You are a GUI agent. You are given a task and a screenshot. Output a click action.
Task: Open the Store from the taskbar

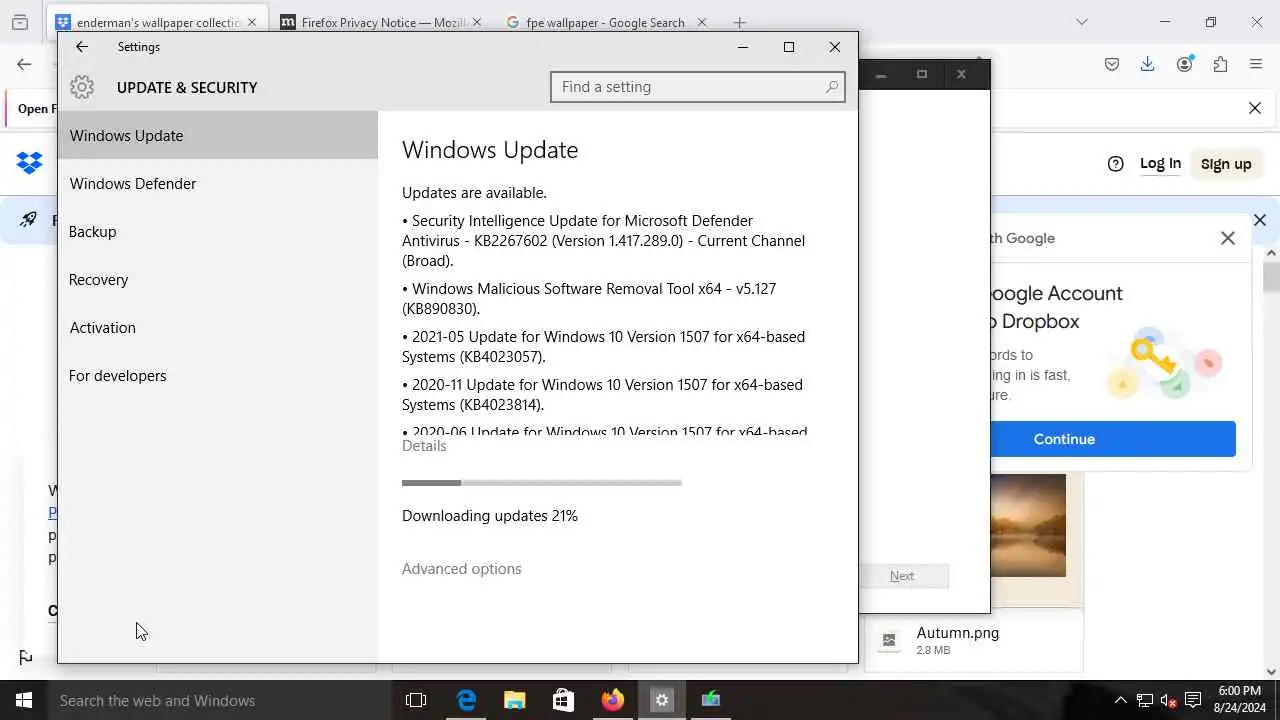564,700
